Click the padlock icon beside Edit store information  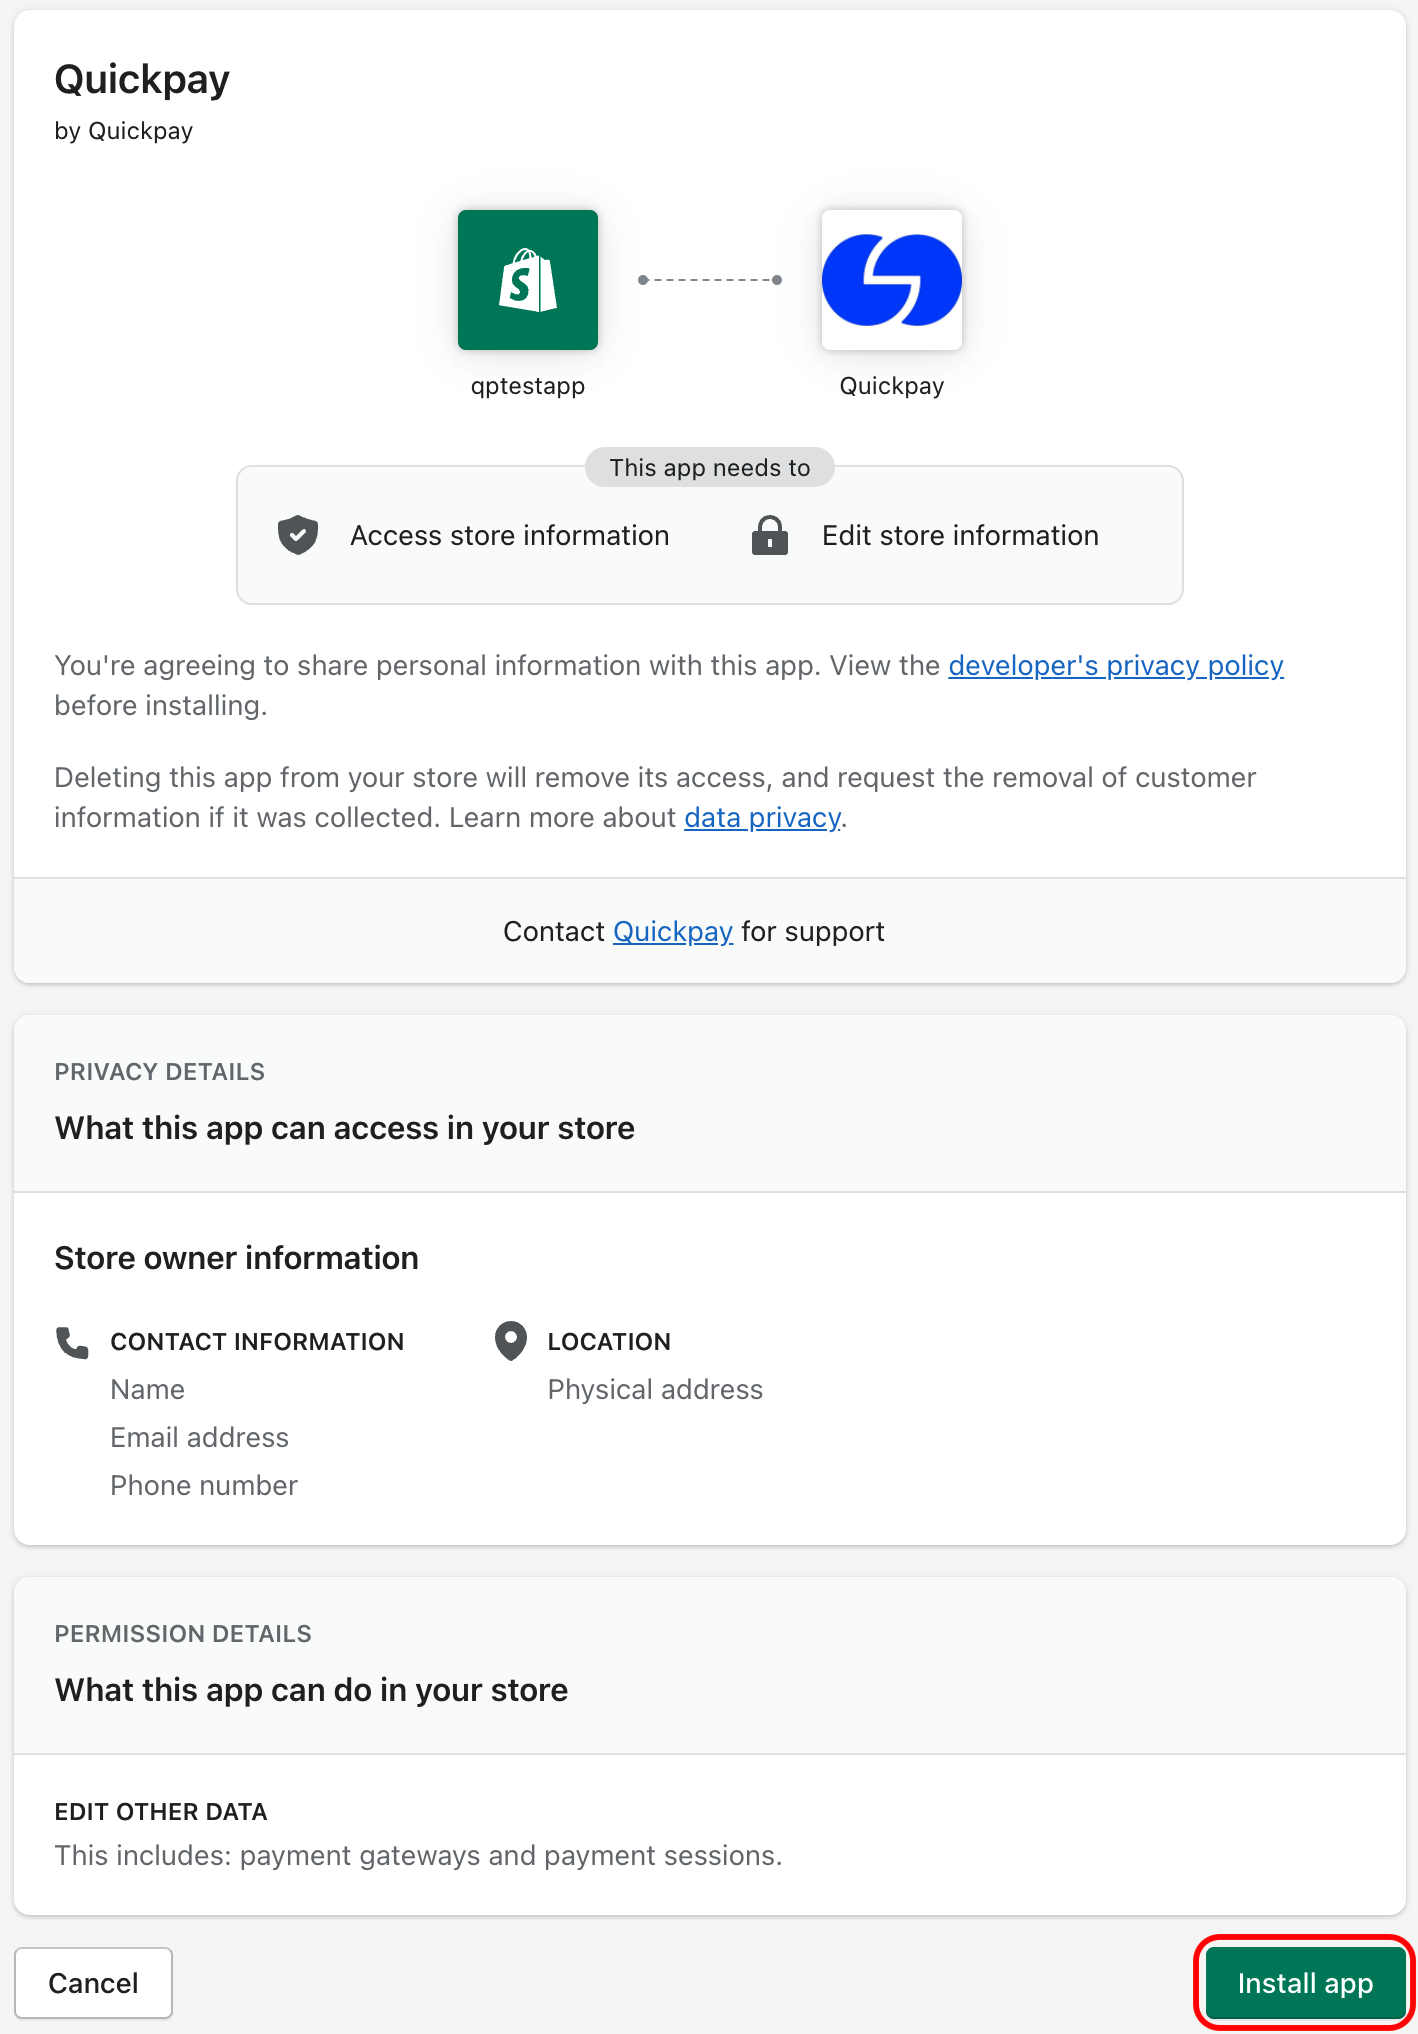[x=770, y=535]
